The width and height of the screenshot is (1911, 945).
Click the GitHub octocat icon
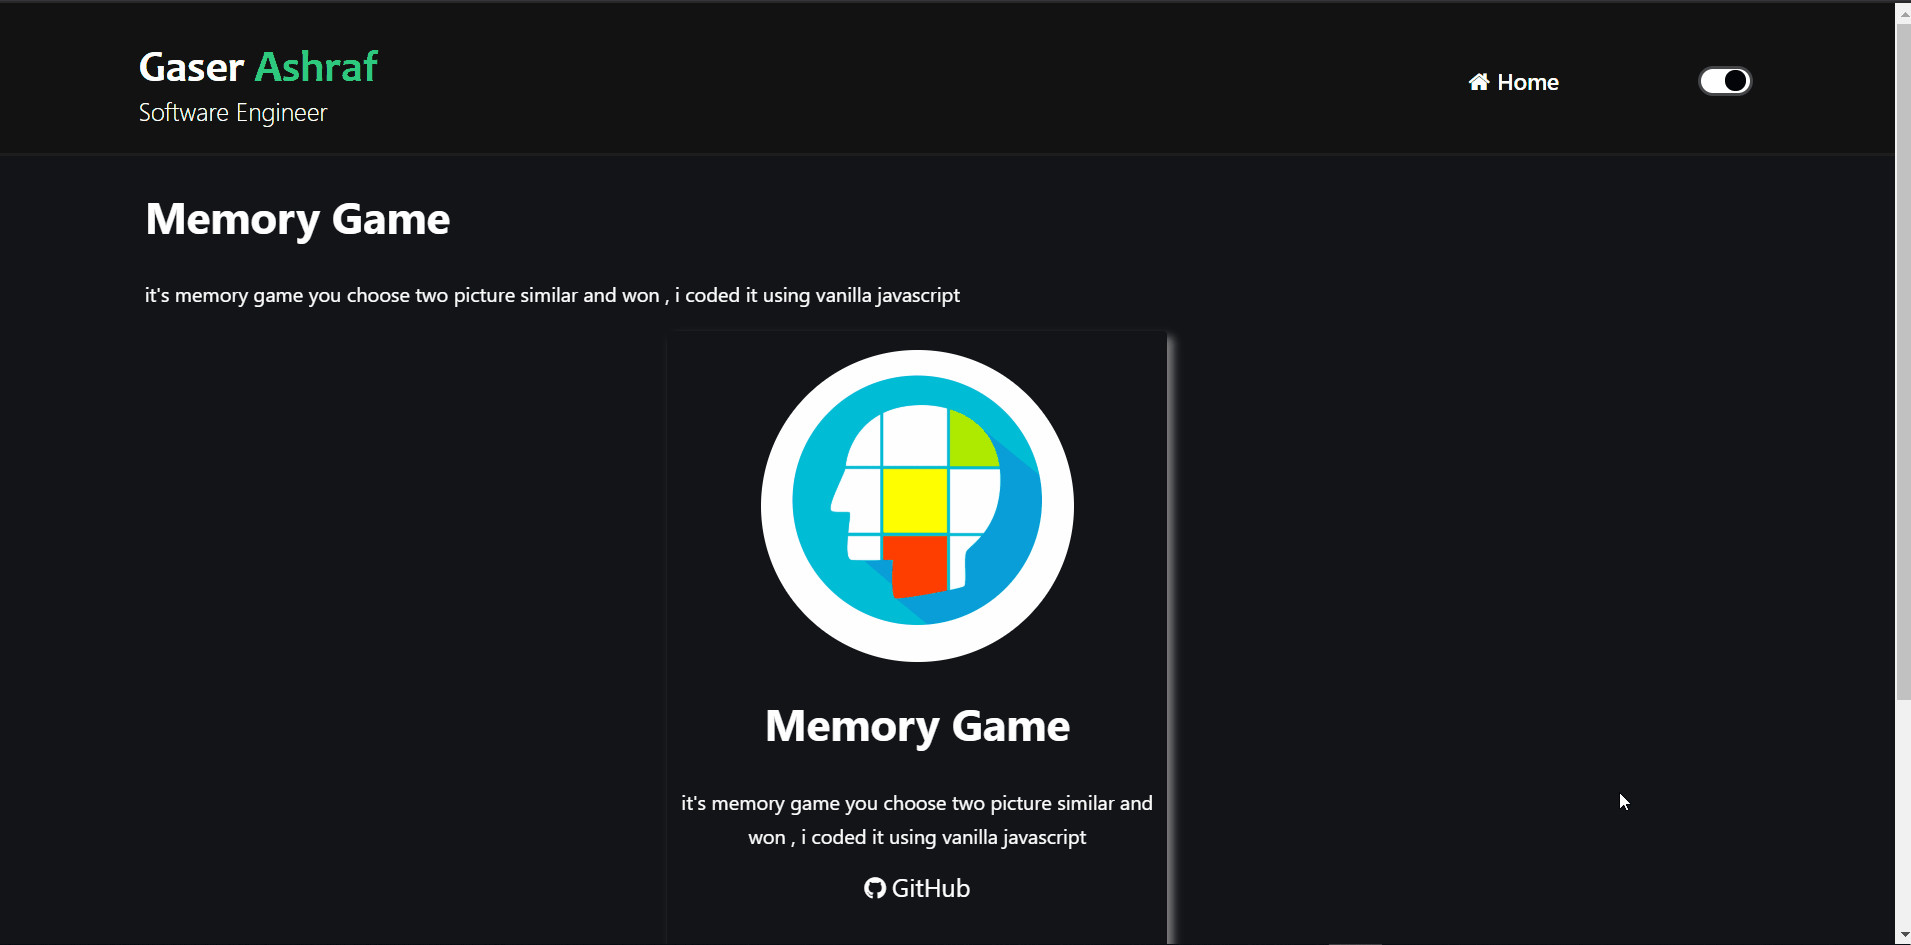tap(872, 888)
